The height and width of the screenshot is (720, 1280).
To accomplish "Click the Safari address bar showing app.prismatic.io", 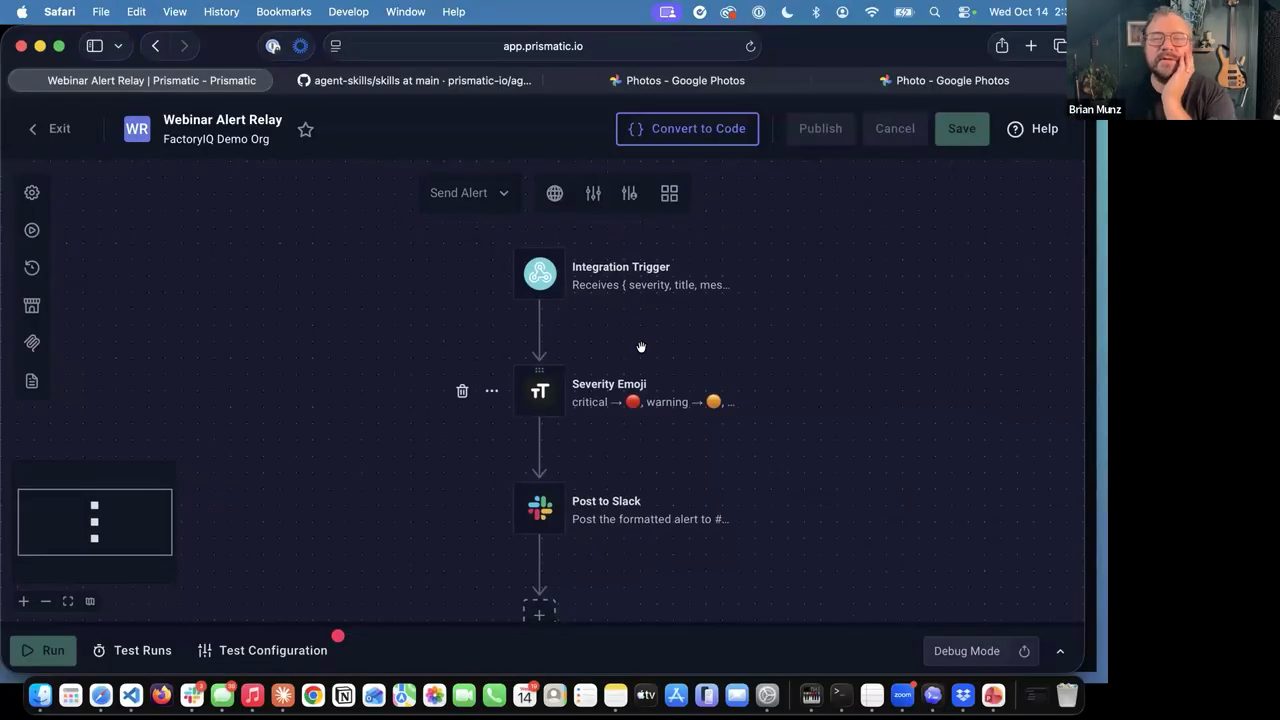I will tap(543, 46).
